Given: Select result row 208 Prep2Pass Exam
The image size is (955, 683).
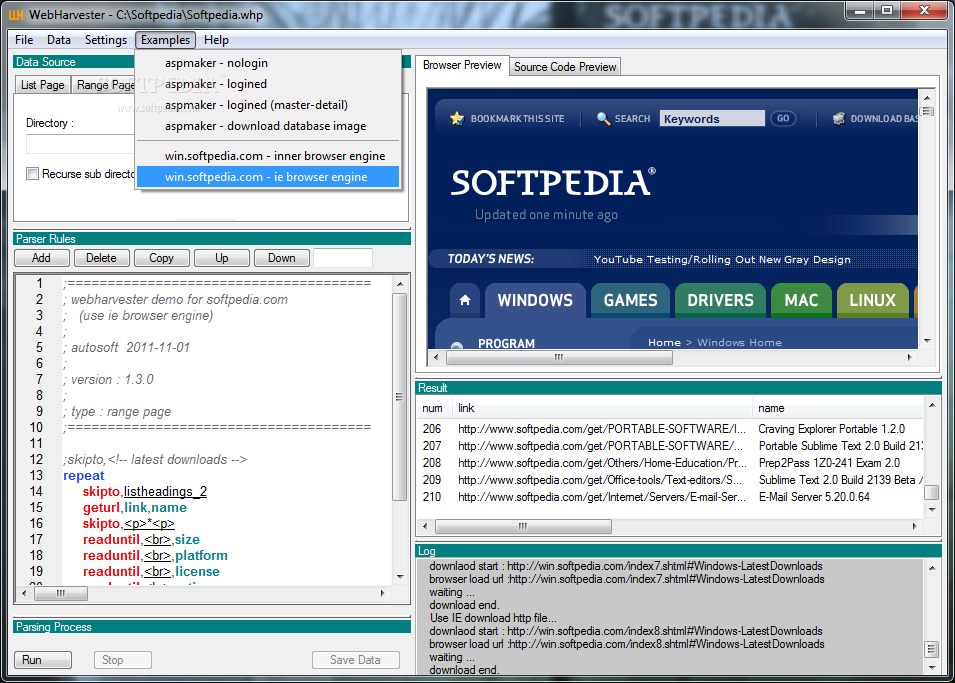Looking at the screenshot, I should coord(671,463).
